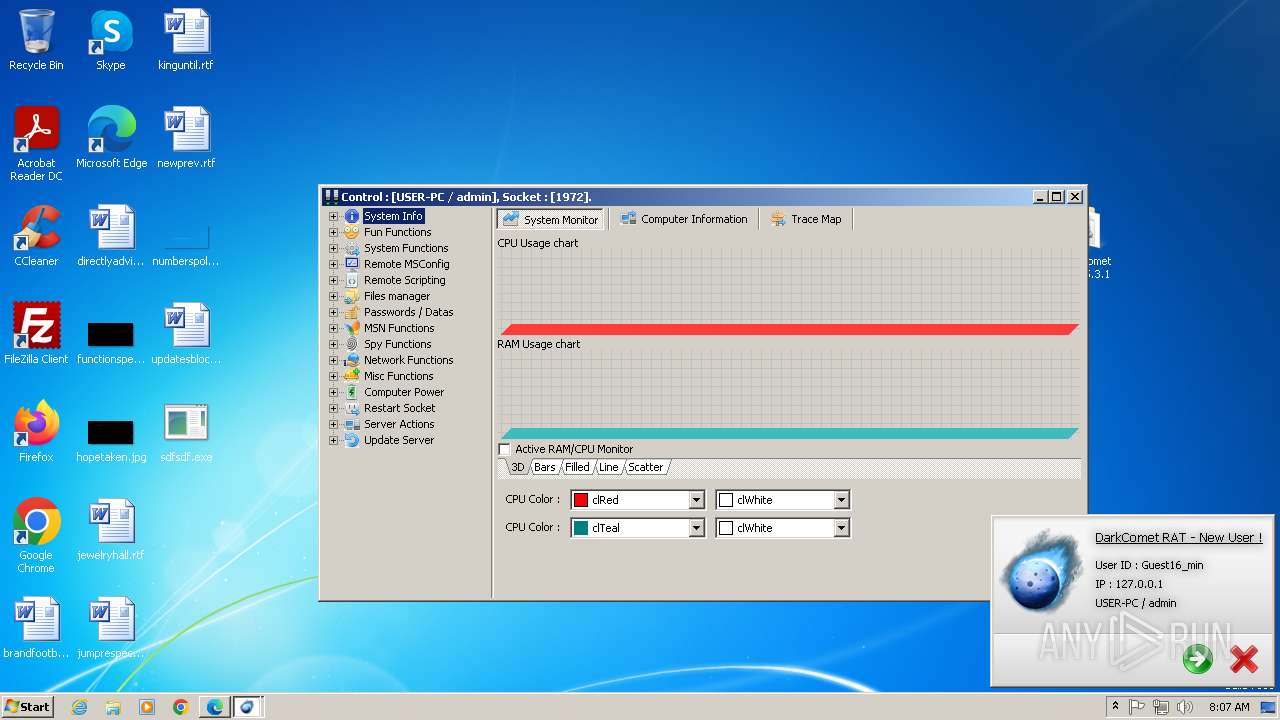Open DarkComet from the taskbar
Screen dimensions: 1280x720
(248, 707)
